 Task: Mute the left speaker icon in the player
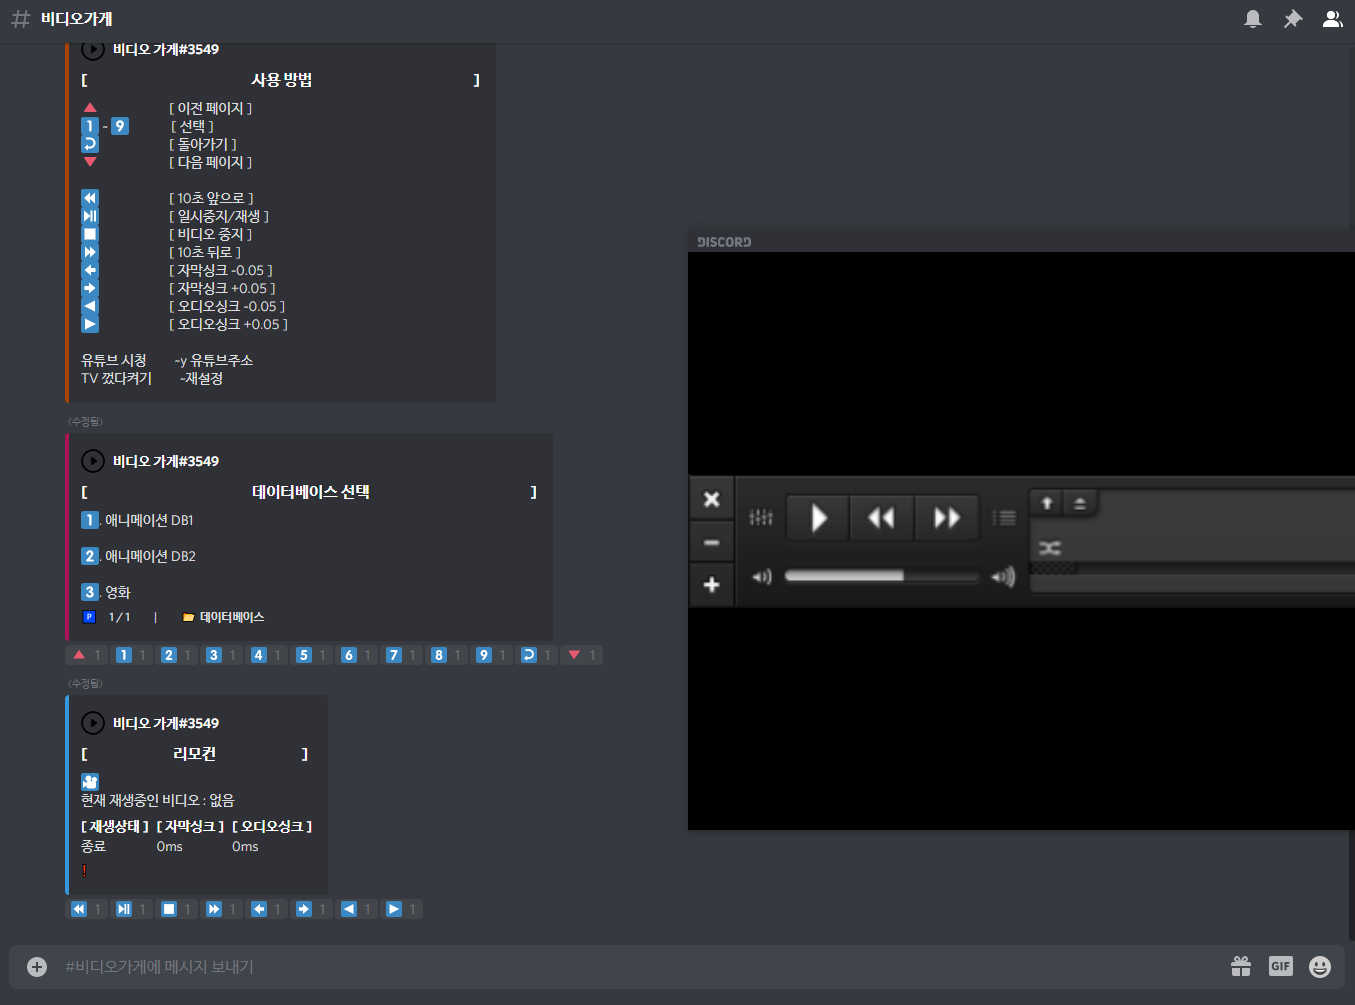[x=761, y=577]
